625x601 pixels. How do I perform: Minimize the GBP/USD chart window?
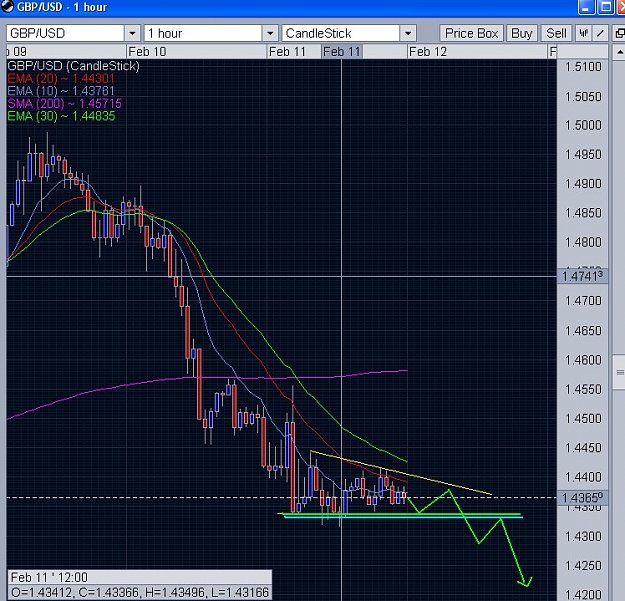pyautogui.click(x=586, y=7)
